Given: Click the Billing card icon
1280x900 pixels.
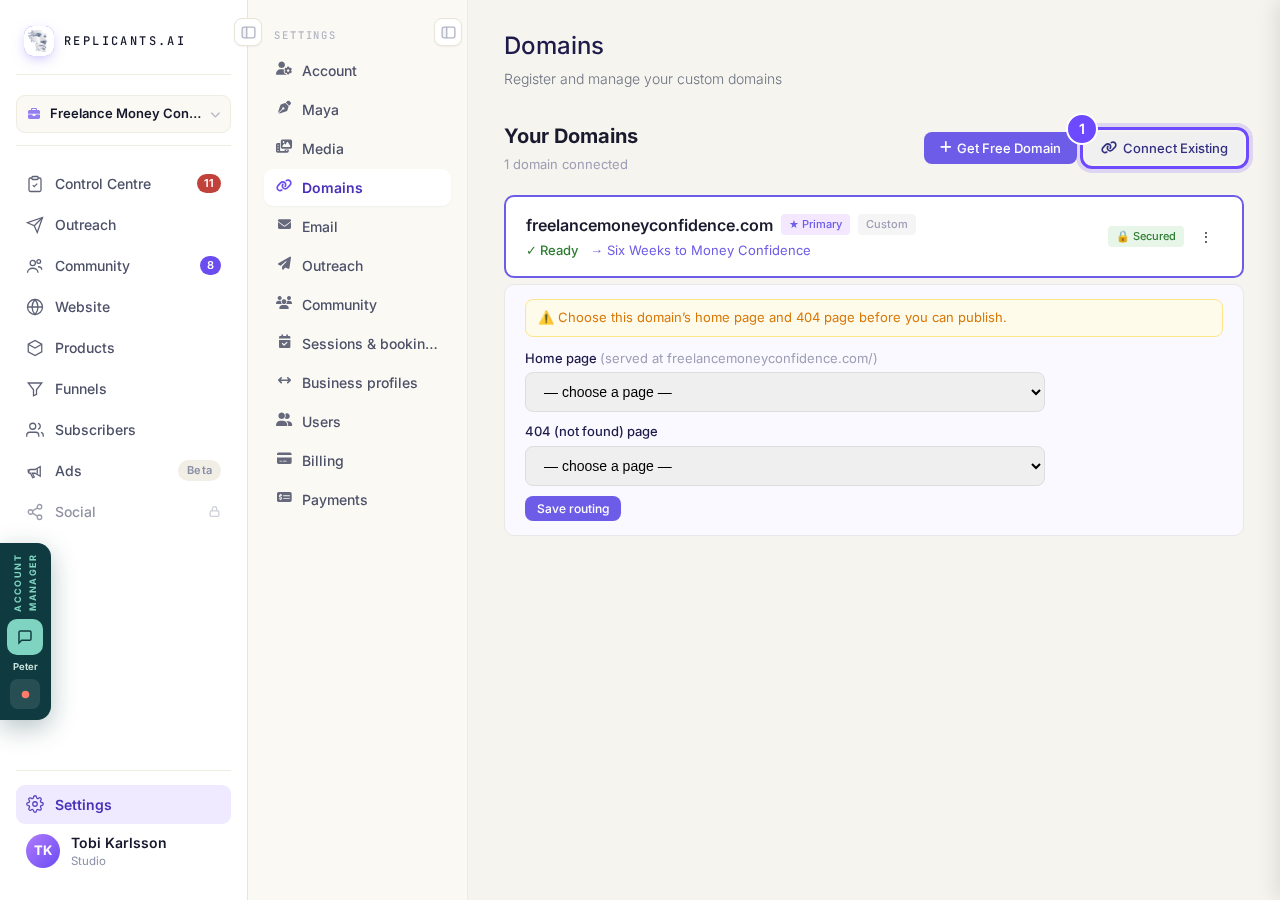Looking at the screenshot, I should pos(284,459).
